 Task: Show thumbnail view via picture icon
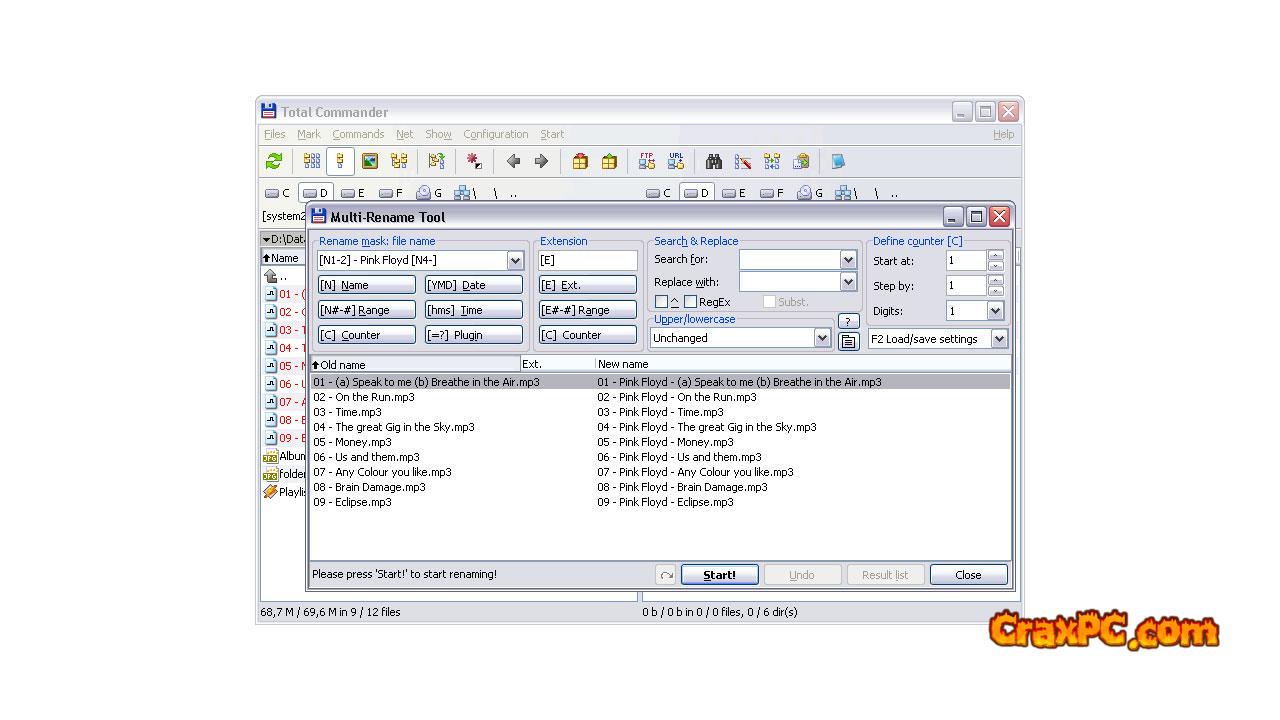point(370,161)
